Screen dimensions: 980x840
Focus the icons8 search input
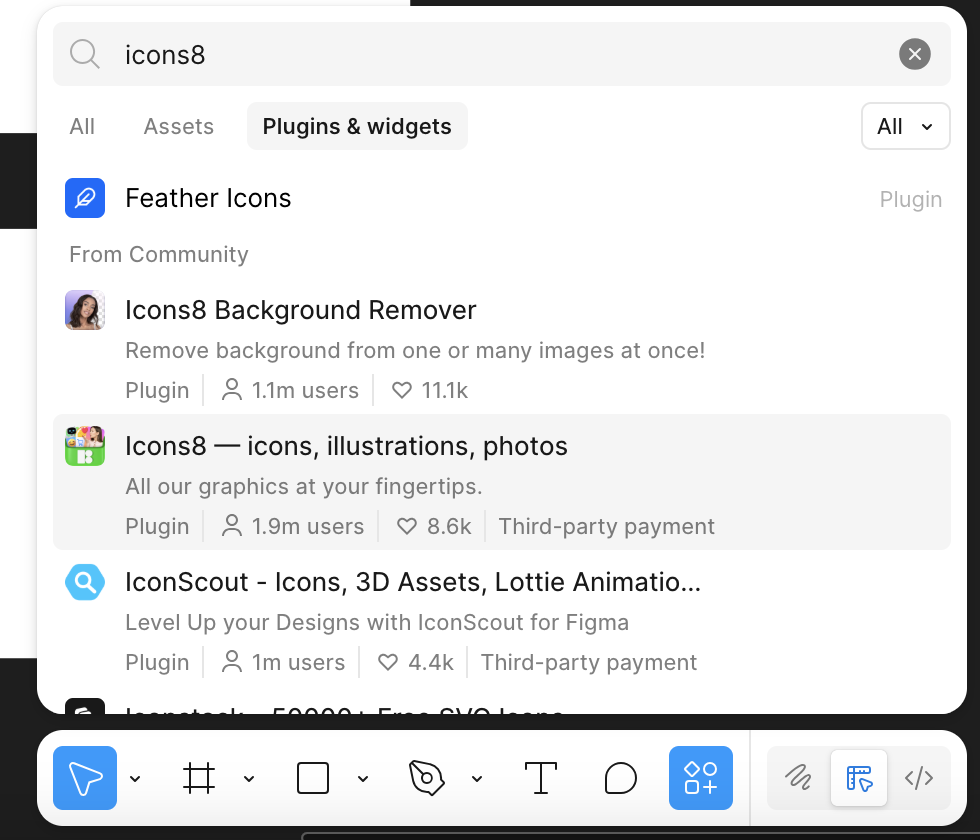502,54
